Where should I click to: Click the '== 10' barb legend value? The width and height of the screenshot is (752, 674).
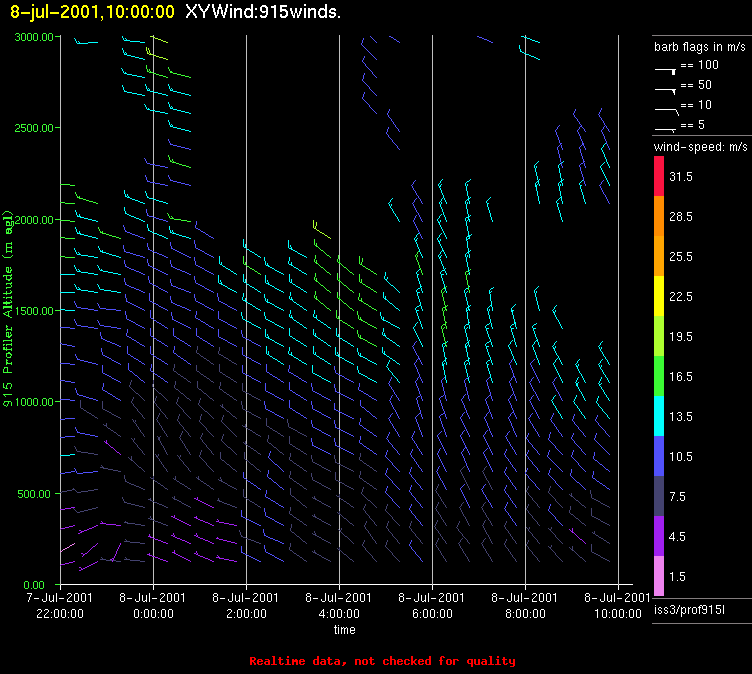(696, 105)
